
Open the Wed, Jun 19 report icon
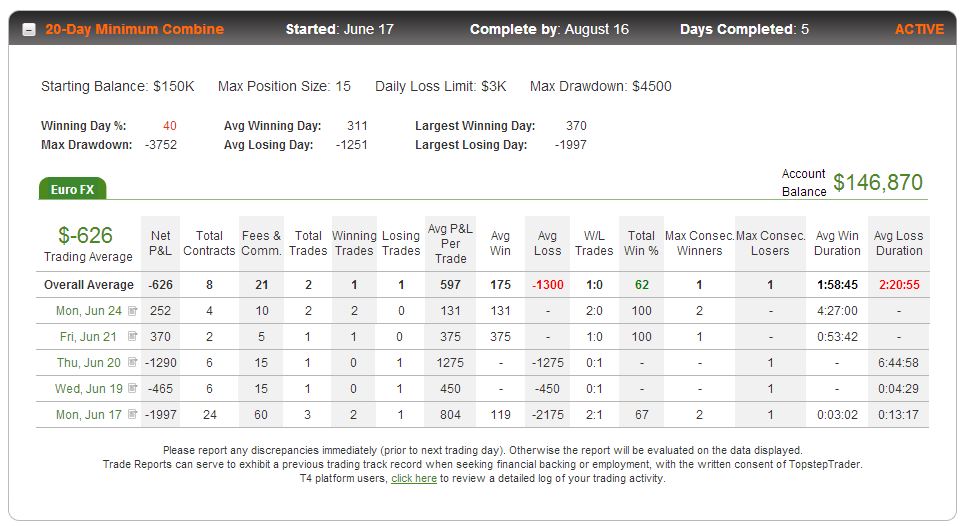pos(132,388)
